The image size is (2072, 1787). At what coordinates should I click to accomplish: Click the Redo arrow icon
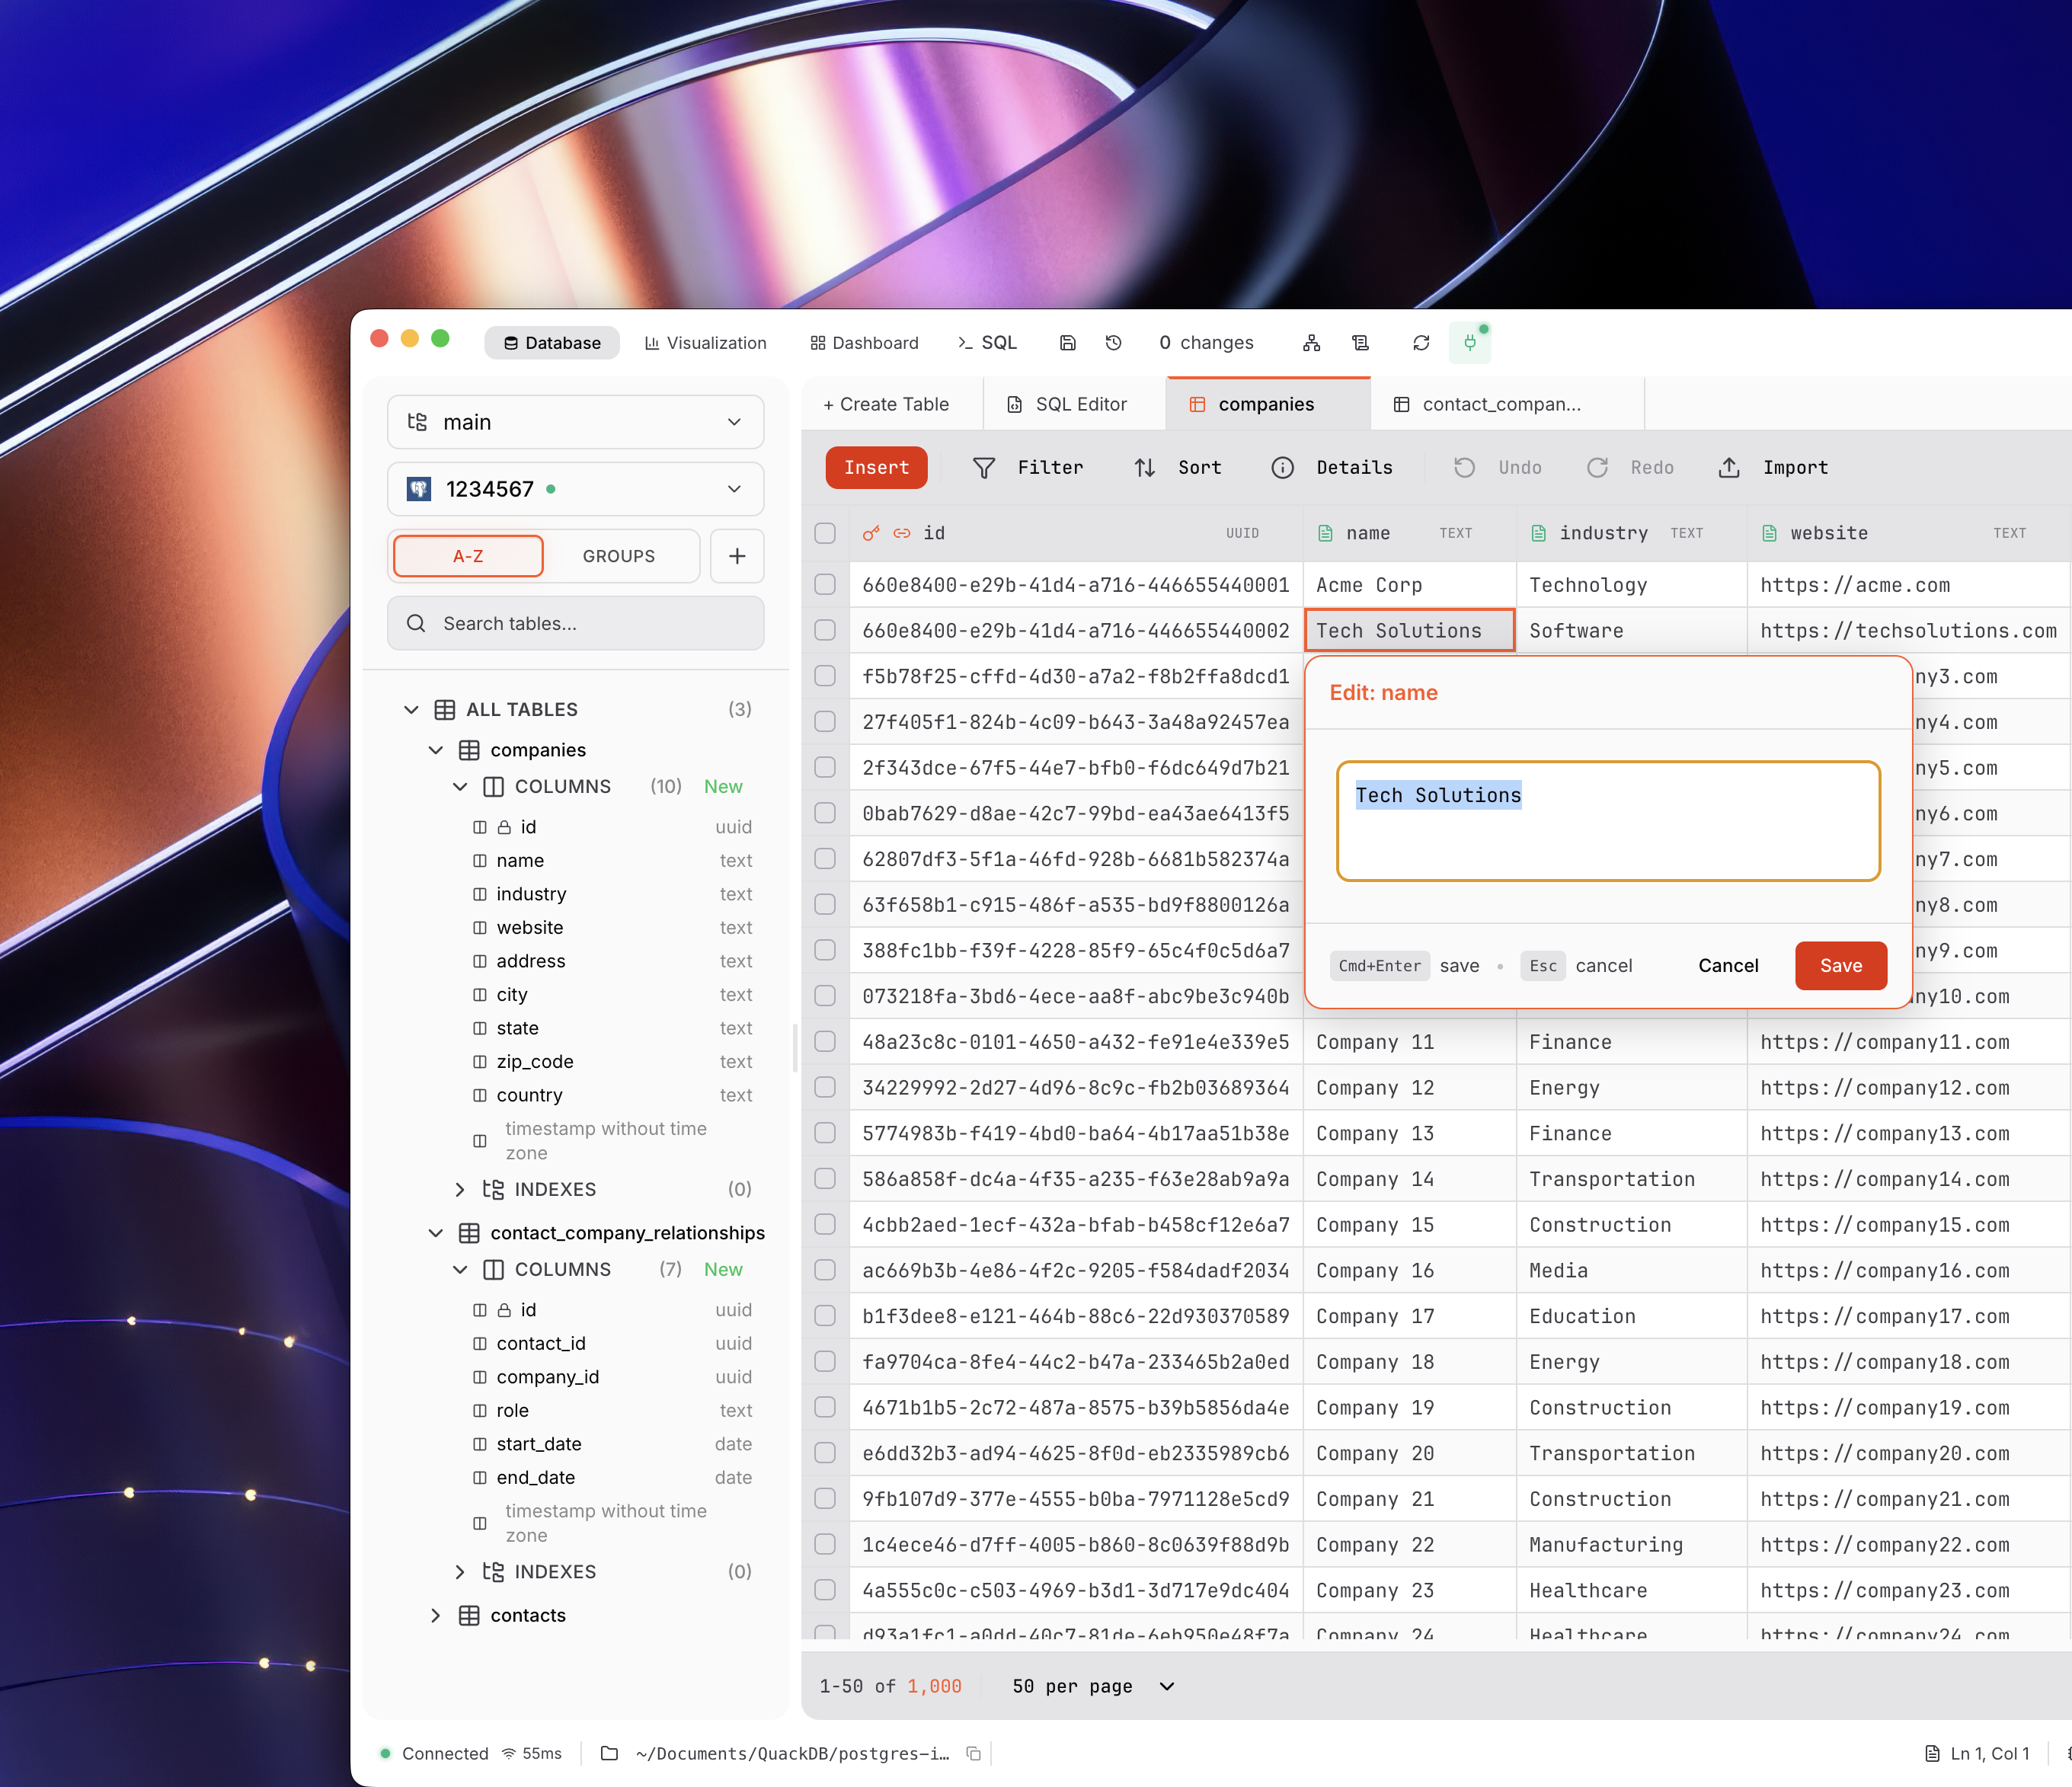[1597, 468]
